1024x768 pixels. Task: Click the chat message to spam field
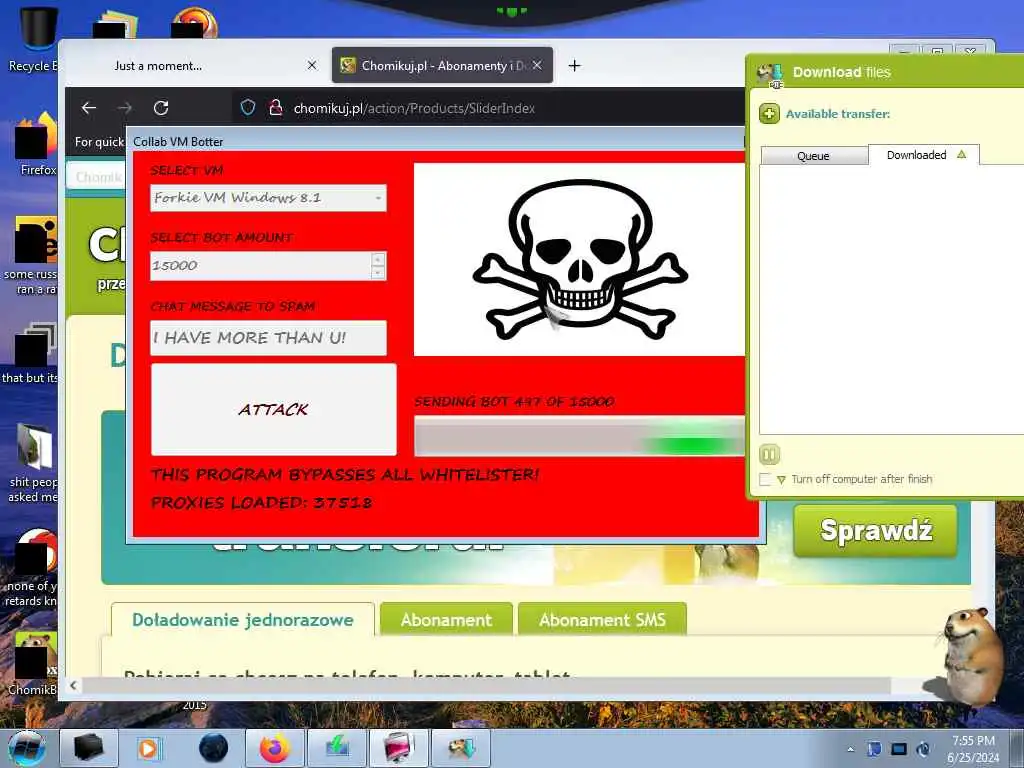coord(268,338)
